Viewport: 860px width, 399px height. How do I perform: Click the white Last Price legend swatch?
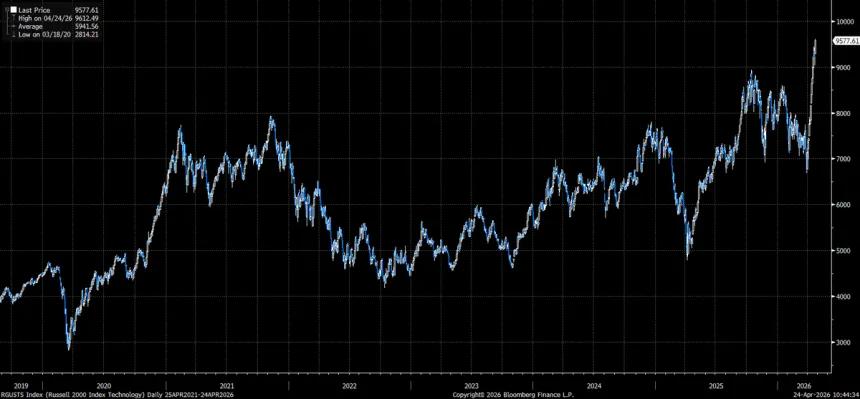tap(13, 10)
